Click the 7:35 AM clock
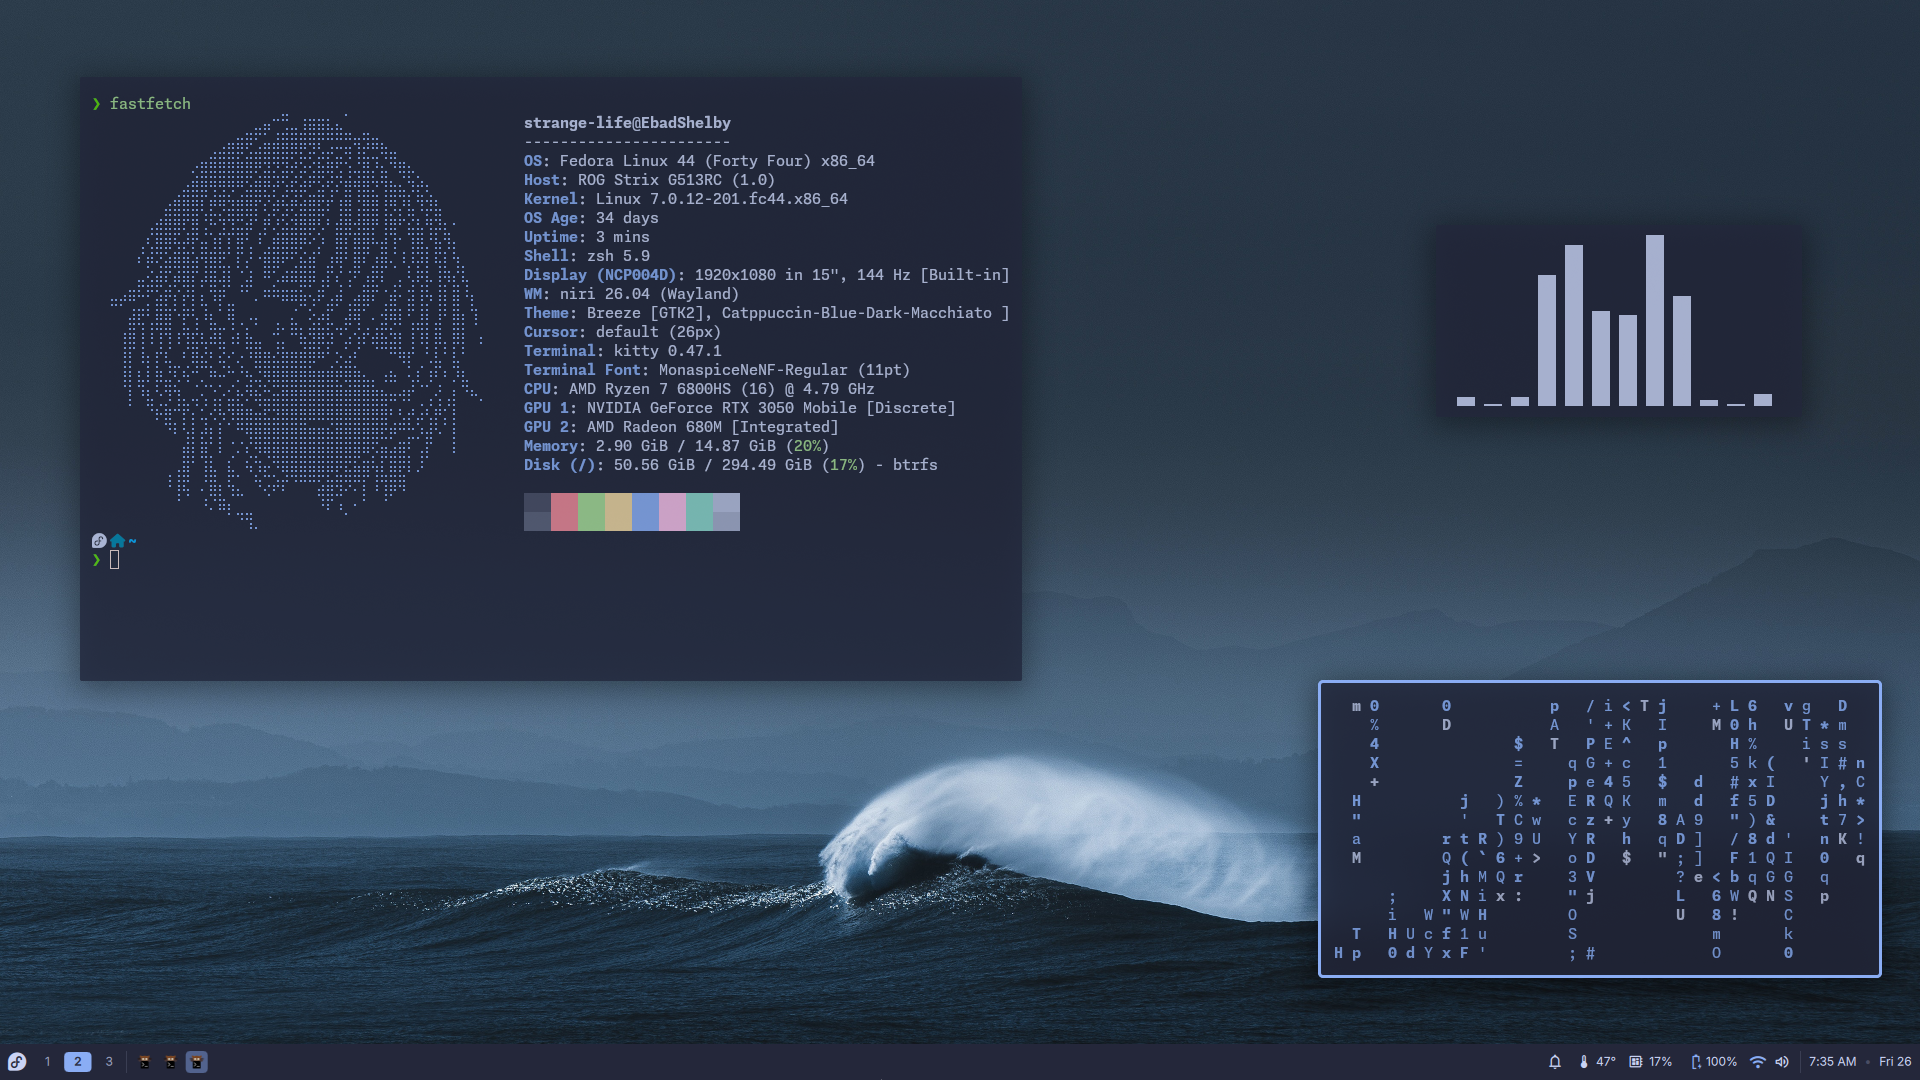Image resolution: width=1920 pixels, height=1080 pixels. pos(1832,1062)
